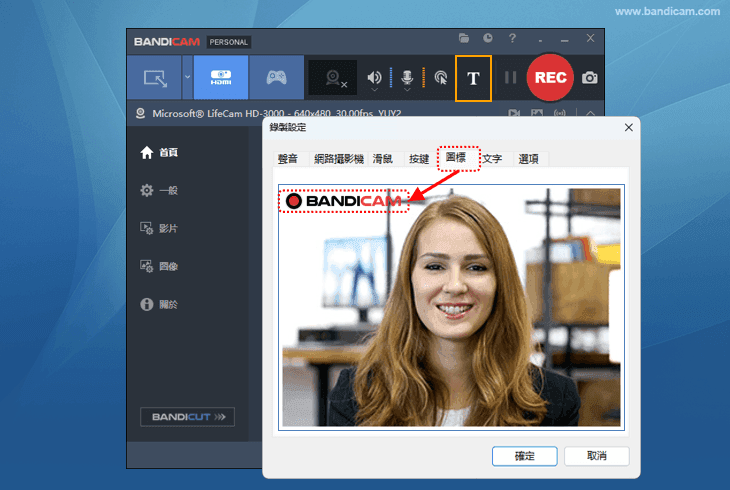The height and width of the screenshot is (490, 730).
Task: Click the Microsoft LifeCam HD-3000 device text
Action: pos(277,113)
